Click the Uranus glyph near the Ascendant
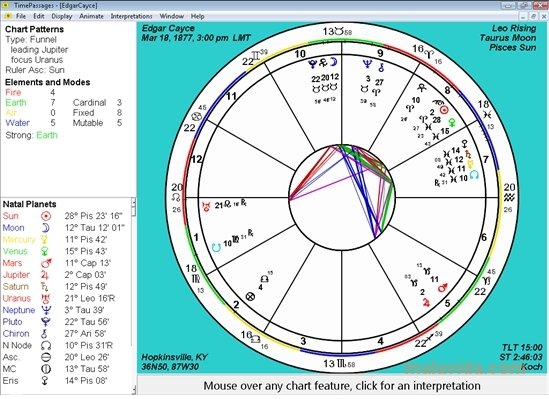The height and width of the screenshot is (399, 549). point(206,206)
